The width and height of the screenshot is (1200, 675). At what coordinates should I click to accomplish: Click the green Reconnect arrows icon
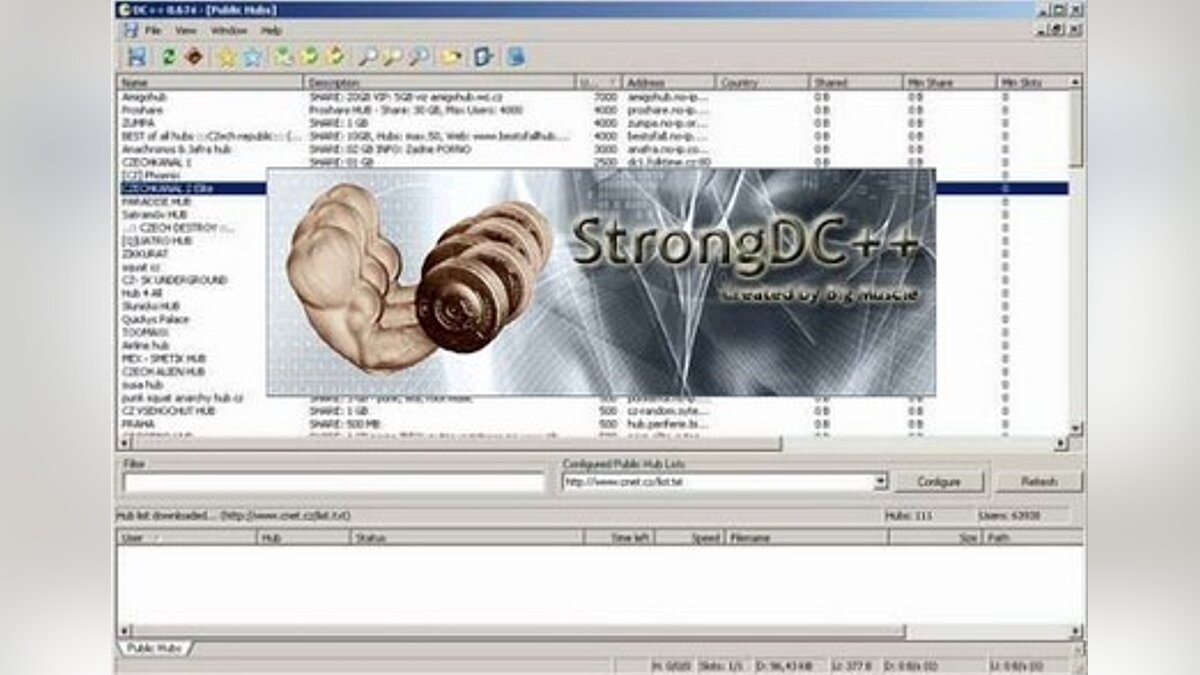[x=168, y=57]
